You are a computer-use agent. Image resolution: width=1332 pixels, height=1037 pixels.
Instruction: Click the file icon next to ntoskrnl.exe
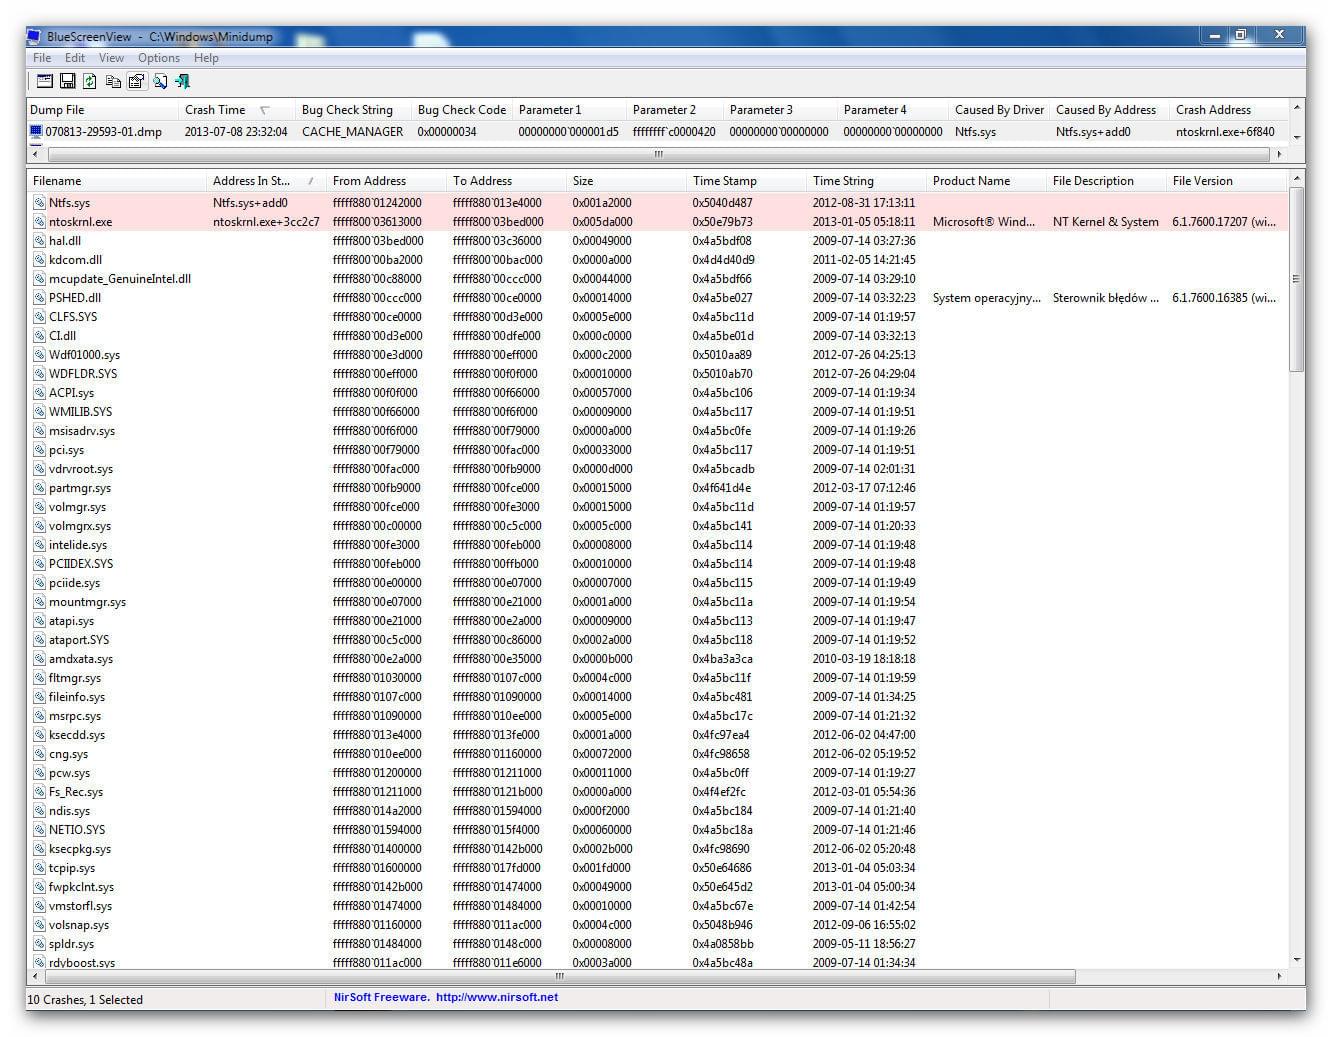point(39,222)
